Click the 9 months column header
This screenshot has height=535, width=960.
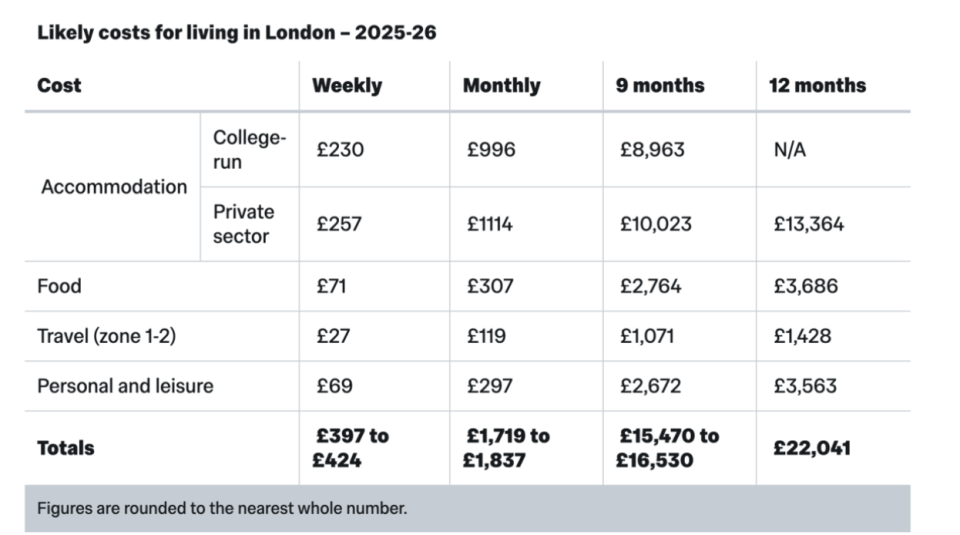(660, 86)
